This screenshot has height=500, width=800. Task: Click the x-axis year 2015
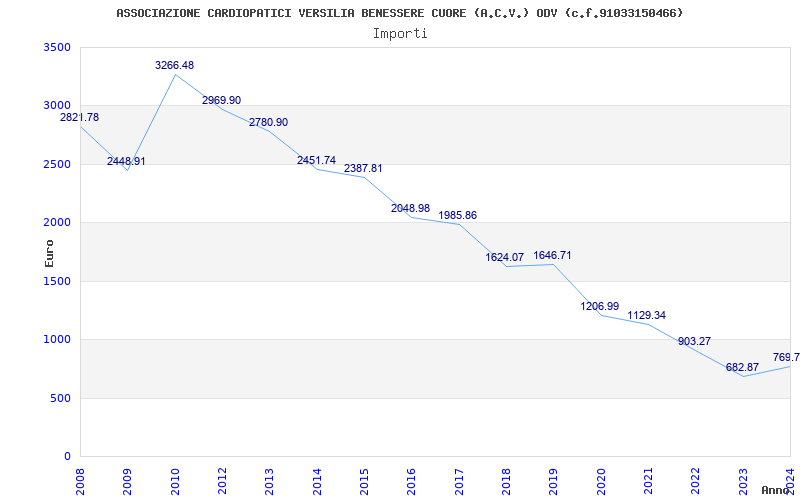coord(364,481)
